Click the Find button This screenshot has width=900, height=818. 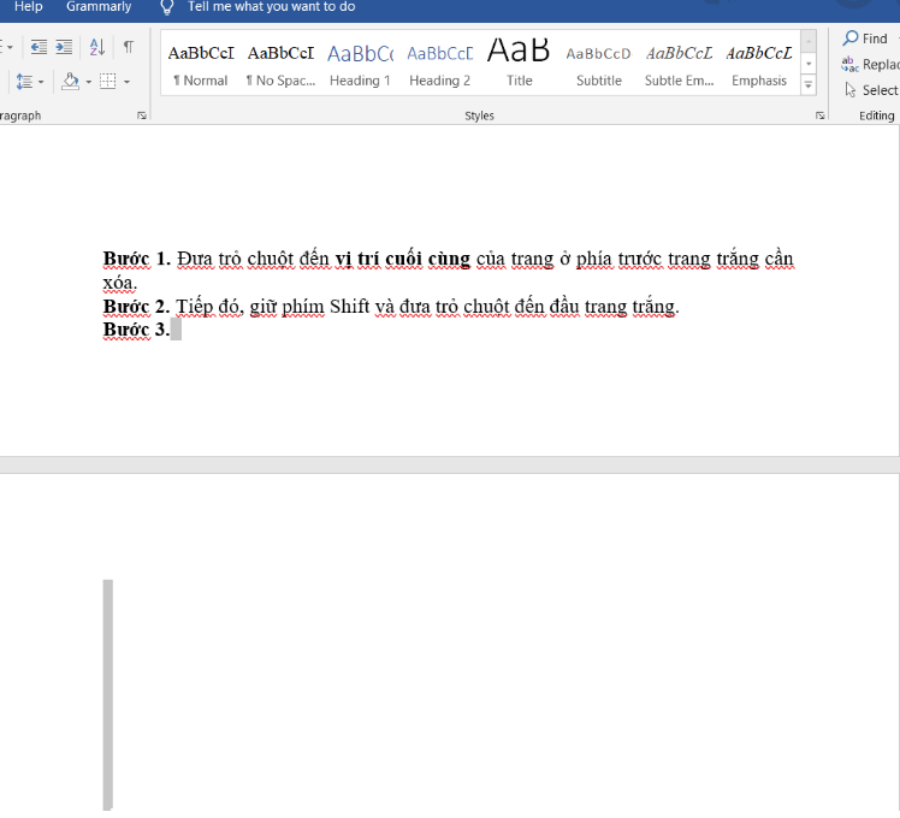(x=866, y=38)
